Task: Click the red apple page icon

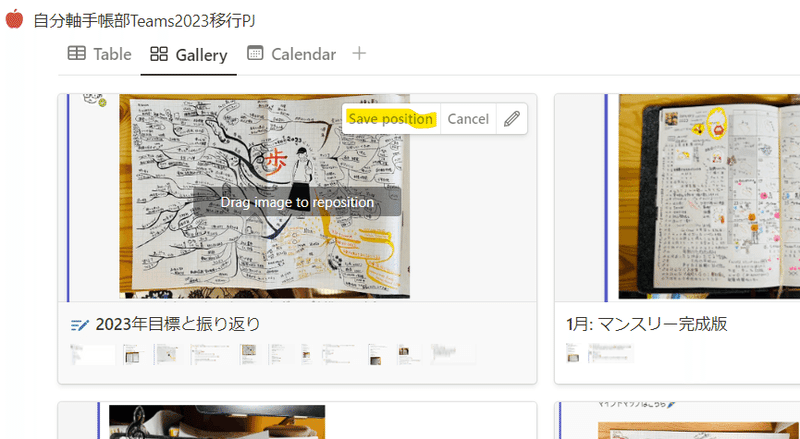Action: (x=14, y=19)
